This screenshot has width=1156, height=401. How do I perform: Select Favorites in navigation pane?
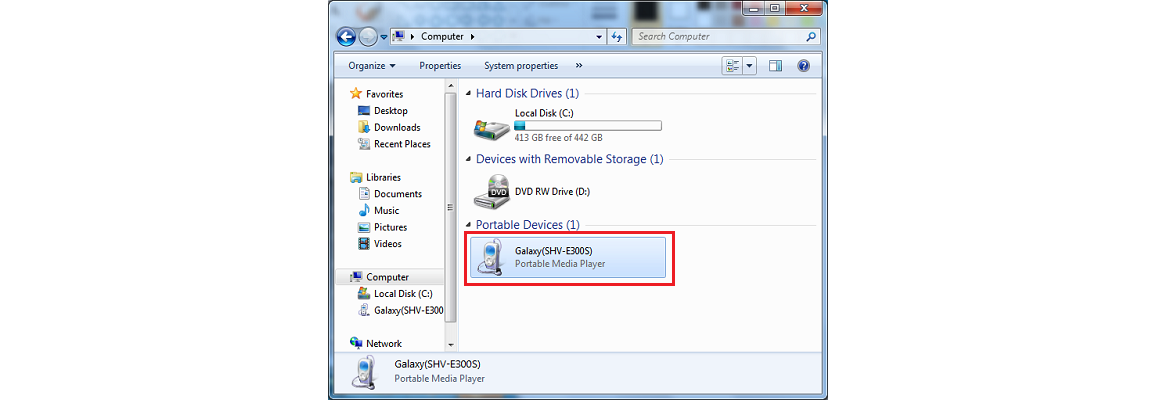pyautogui.click(x=384, y=94)
